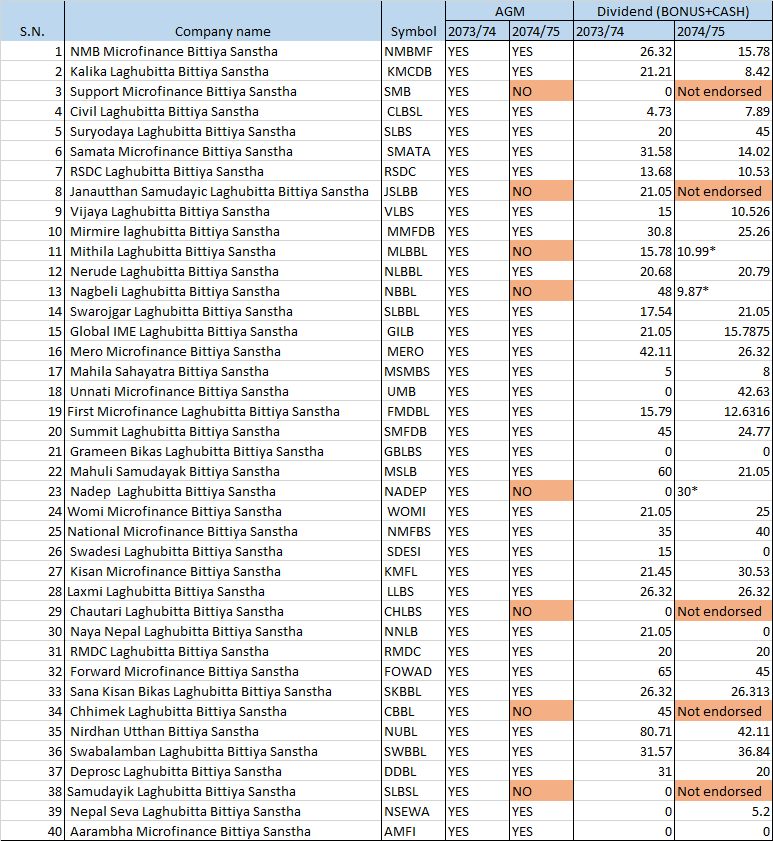Image resolution: width=773 pixels, height=841 pixels.
Task: Click 'Laxmi Laghubitta Bittiya Sanstha' cell
Action: 223,592
